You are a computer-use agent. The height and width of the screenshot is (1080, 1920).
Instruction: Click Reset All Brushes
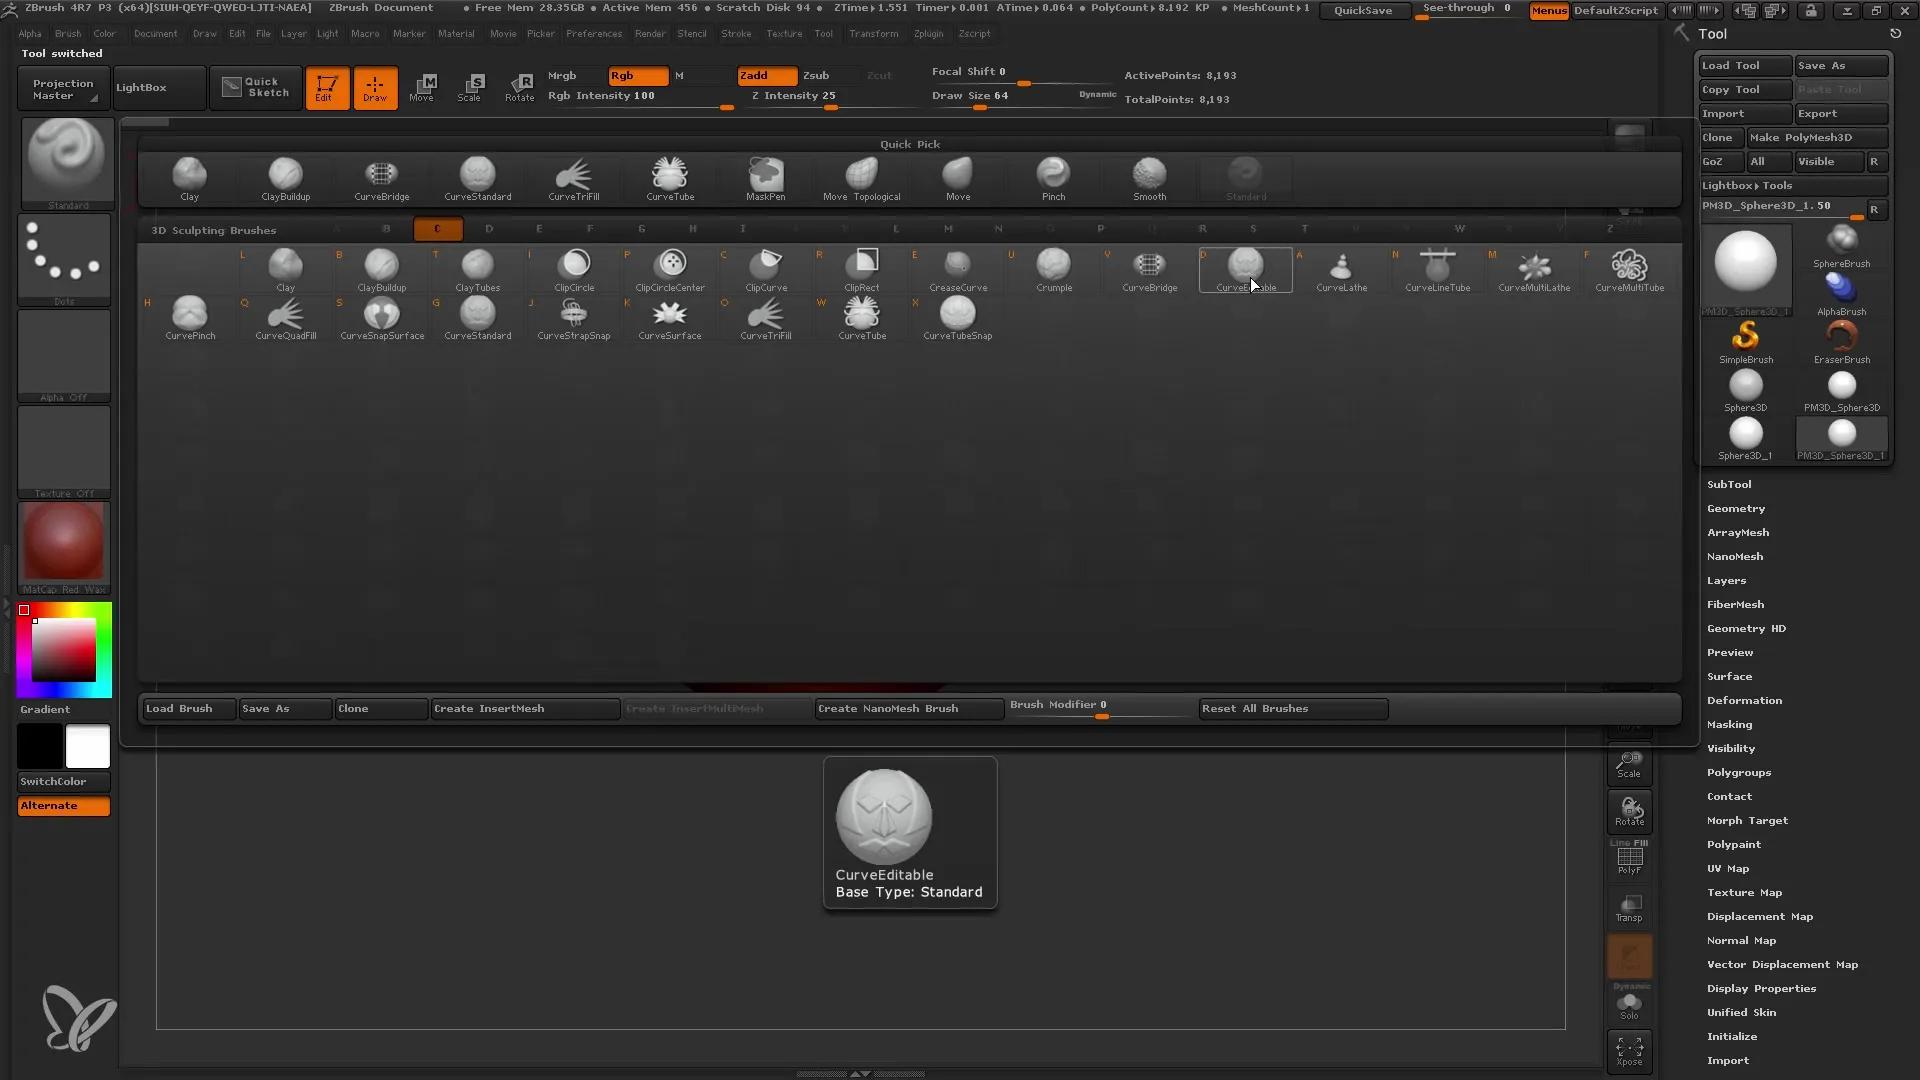(x=1293, y=709)
